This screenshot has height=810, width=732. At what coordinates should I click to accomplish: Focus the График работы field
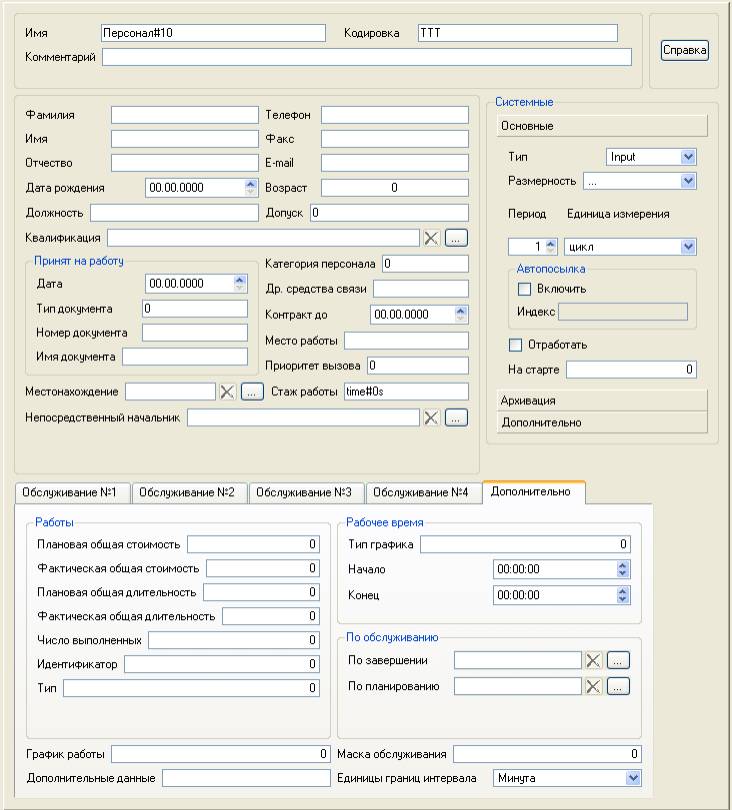[x=221, y=754]
